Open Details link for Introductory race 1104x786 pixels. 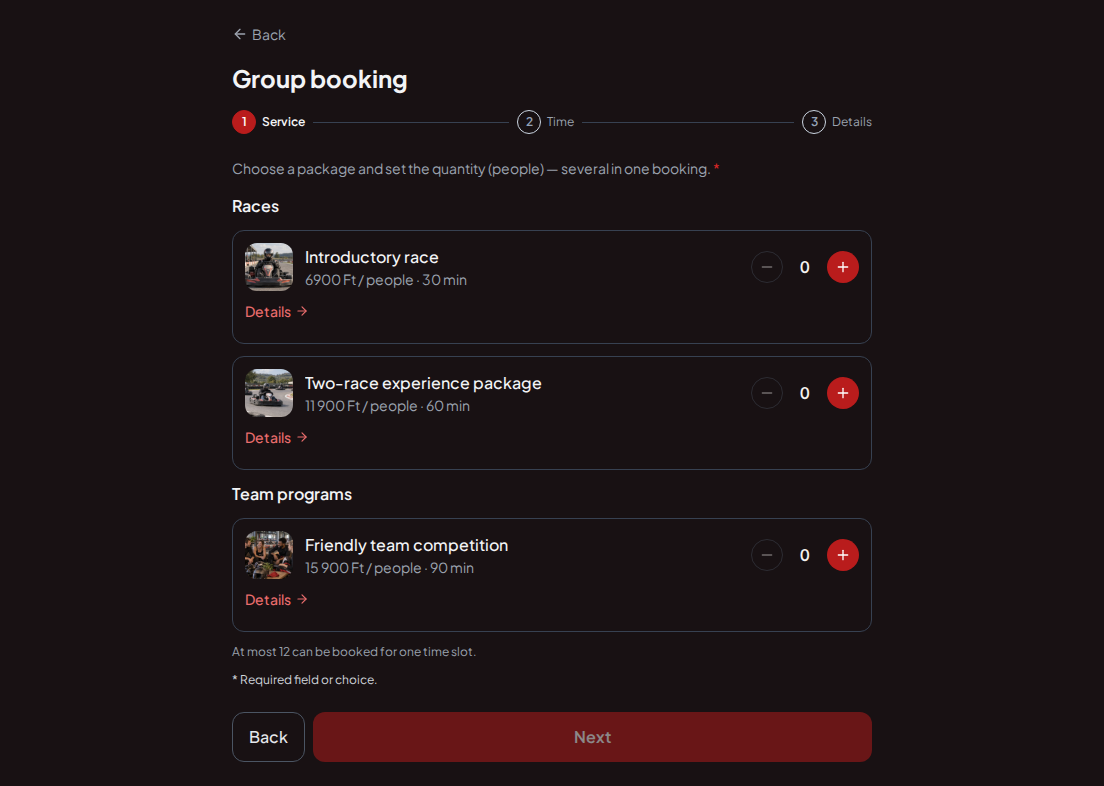point(276,311)
